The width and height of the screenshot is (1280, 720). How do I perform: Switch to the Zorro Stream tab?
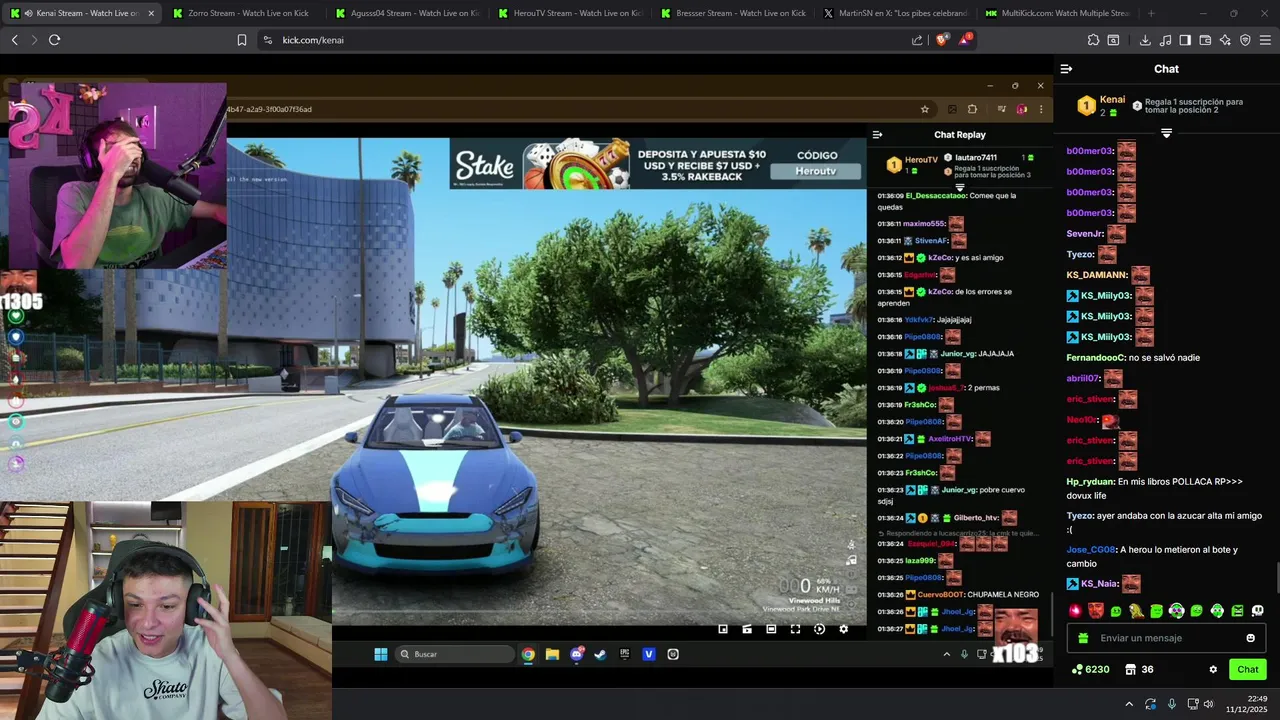[x=246, y=13]
